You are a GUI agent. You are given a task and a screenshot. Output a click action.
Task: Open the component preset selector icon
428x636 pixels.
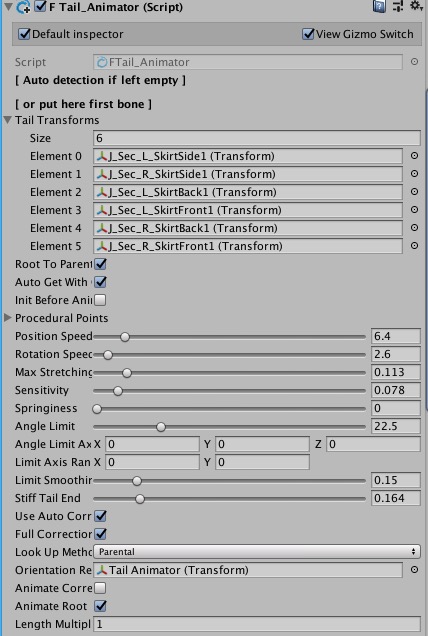(398, 6)
